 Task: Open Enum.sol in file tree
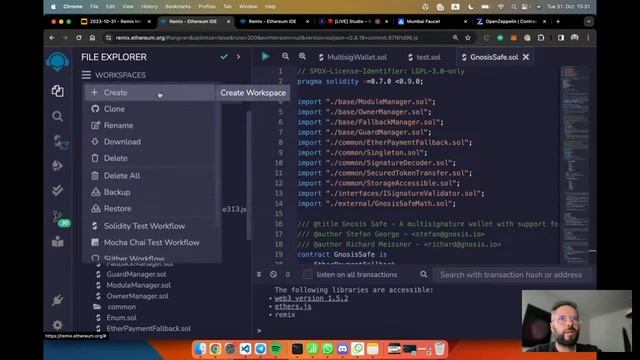pos(121,318)
